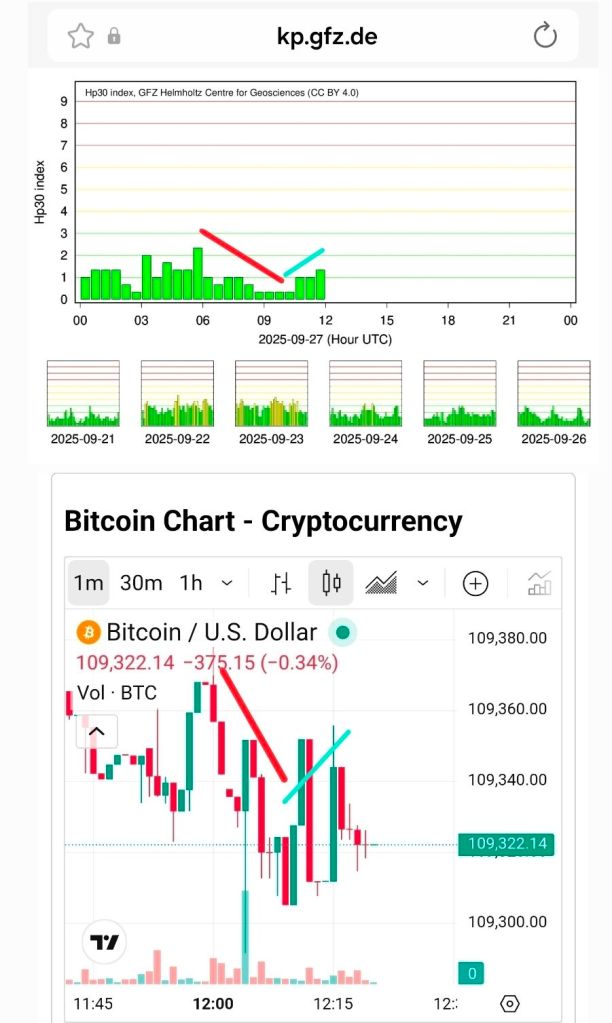Reload the page with refresh icon
Image resolution: width=612 pixels, height=1023 pixels.
point(545,36)
